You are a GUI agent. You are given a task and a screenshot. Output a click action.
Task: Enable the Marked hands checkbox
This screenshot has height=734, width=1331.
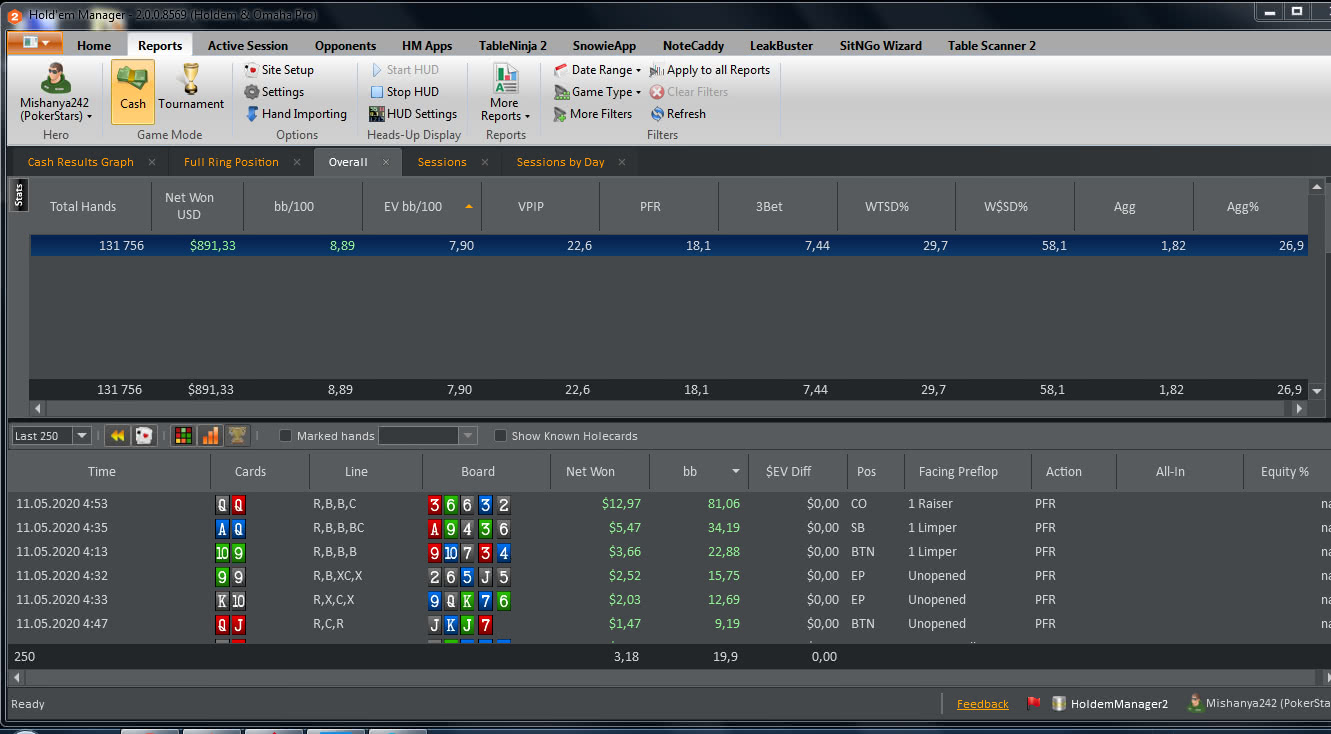pos(285,436)
